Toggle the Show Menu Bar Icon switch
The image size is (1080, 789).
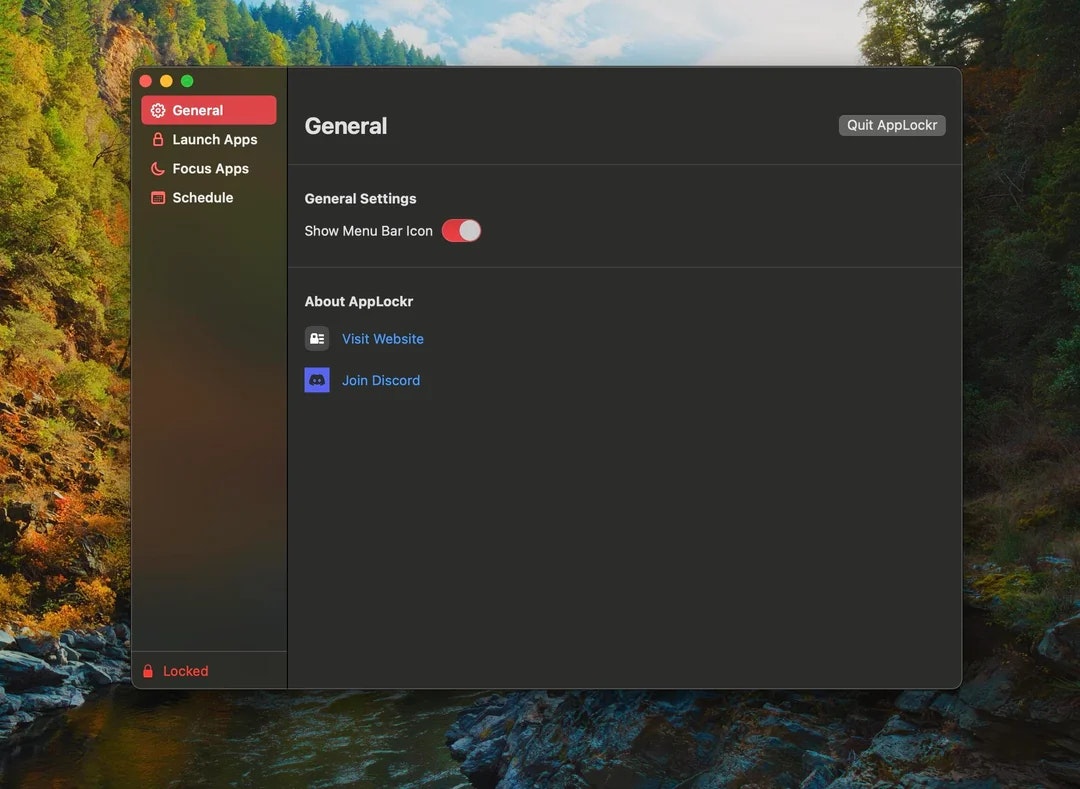(x=461, y=231)
